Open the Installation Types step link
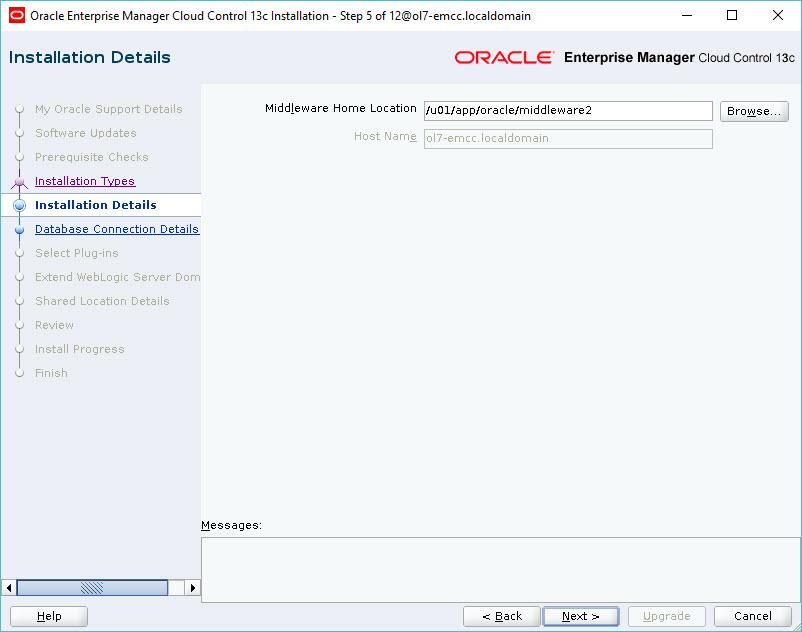Screen dimensions: 802x632 pos(85,181)
